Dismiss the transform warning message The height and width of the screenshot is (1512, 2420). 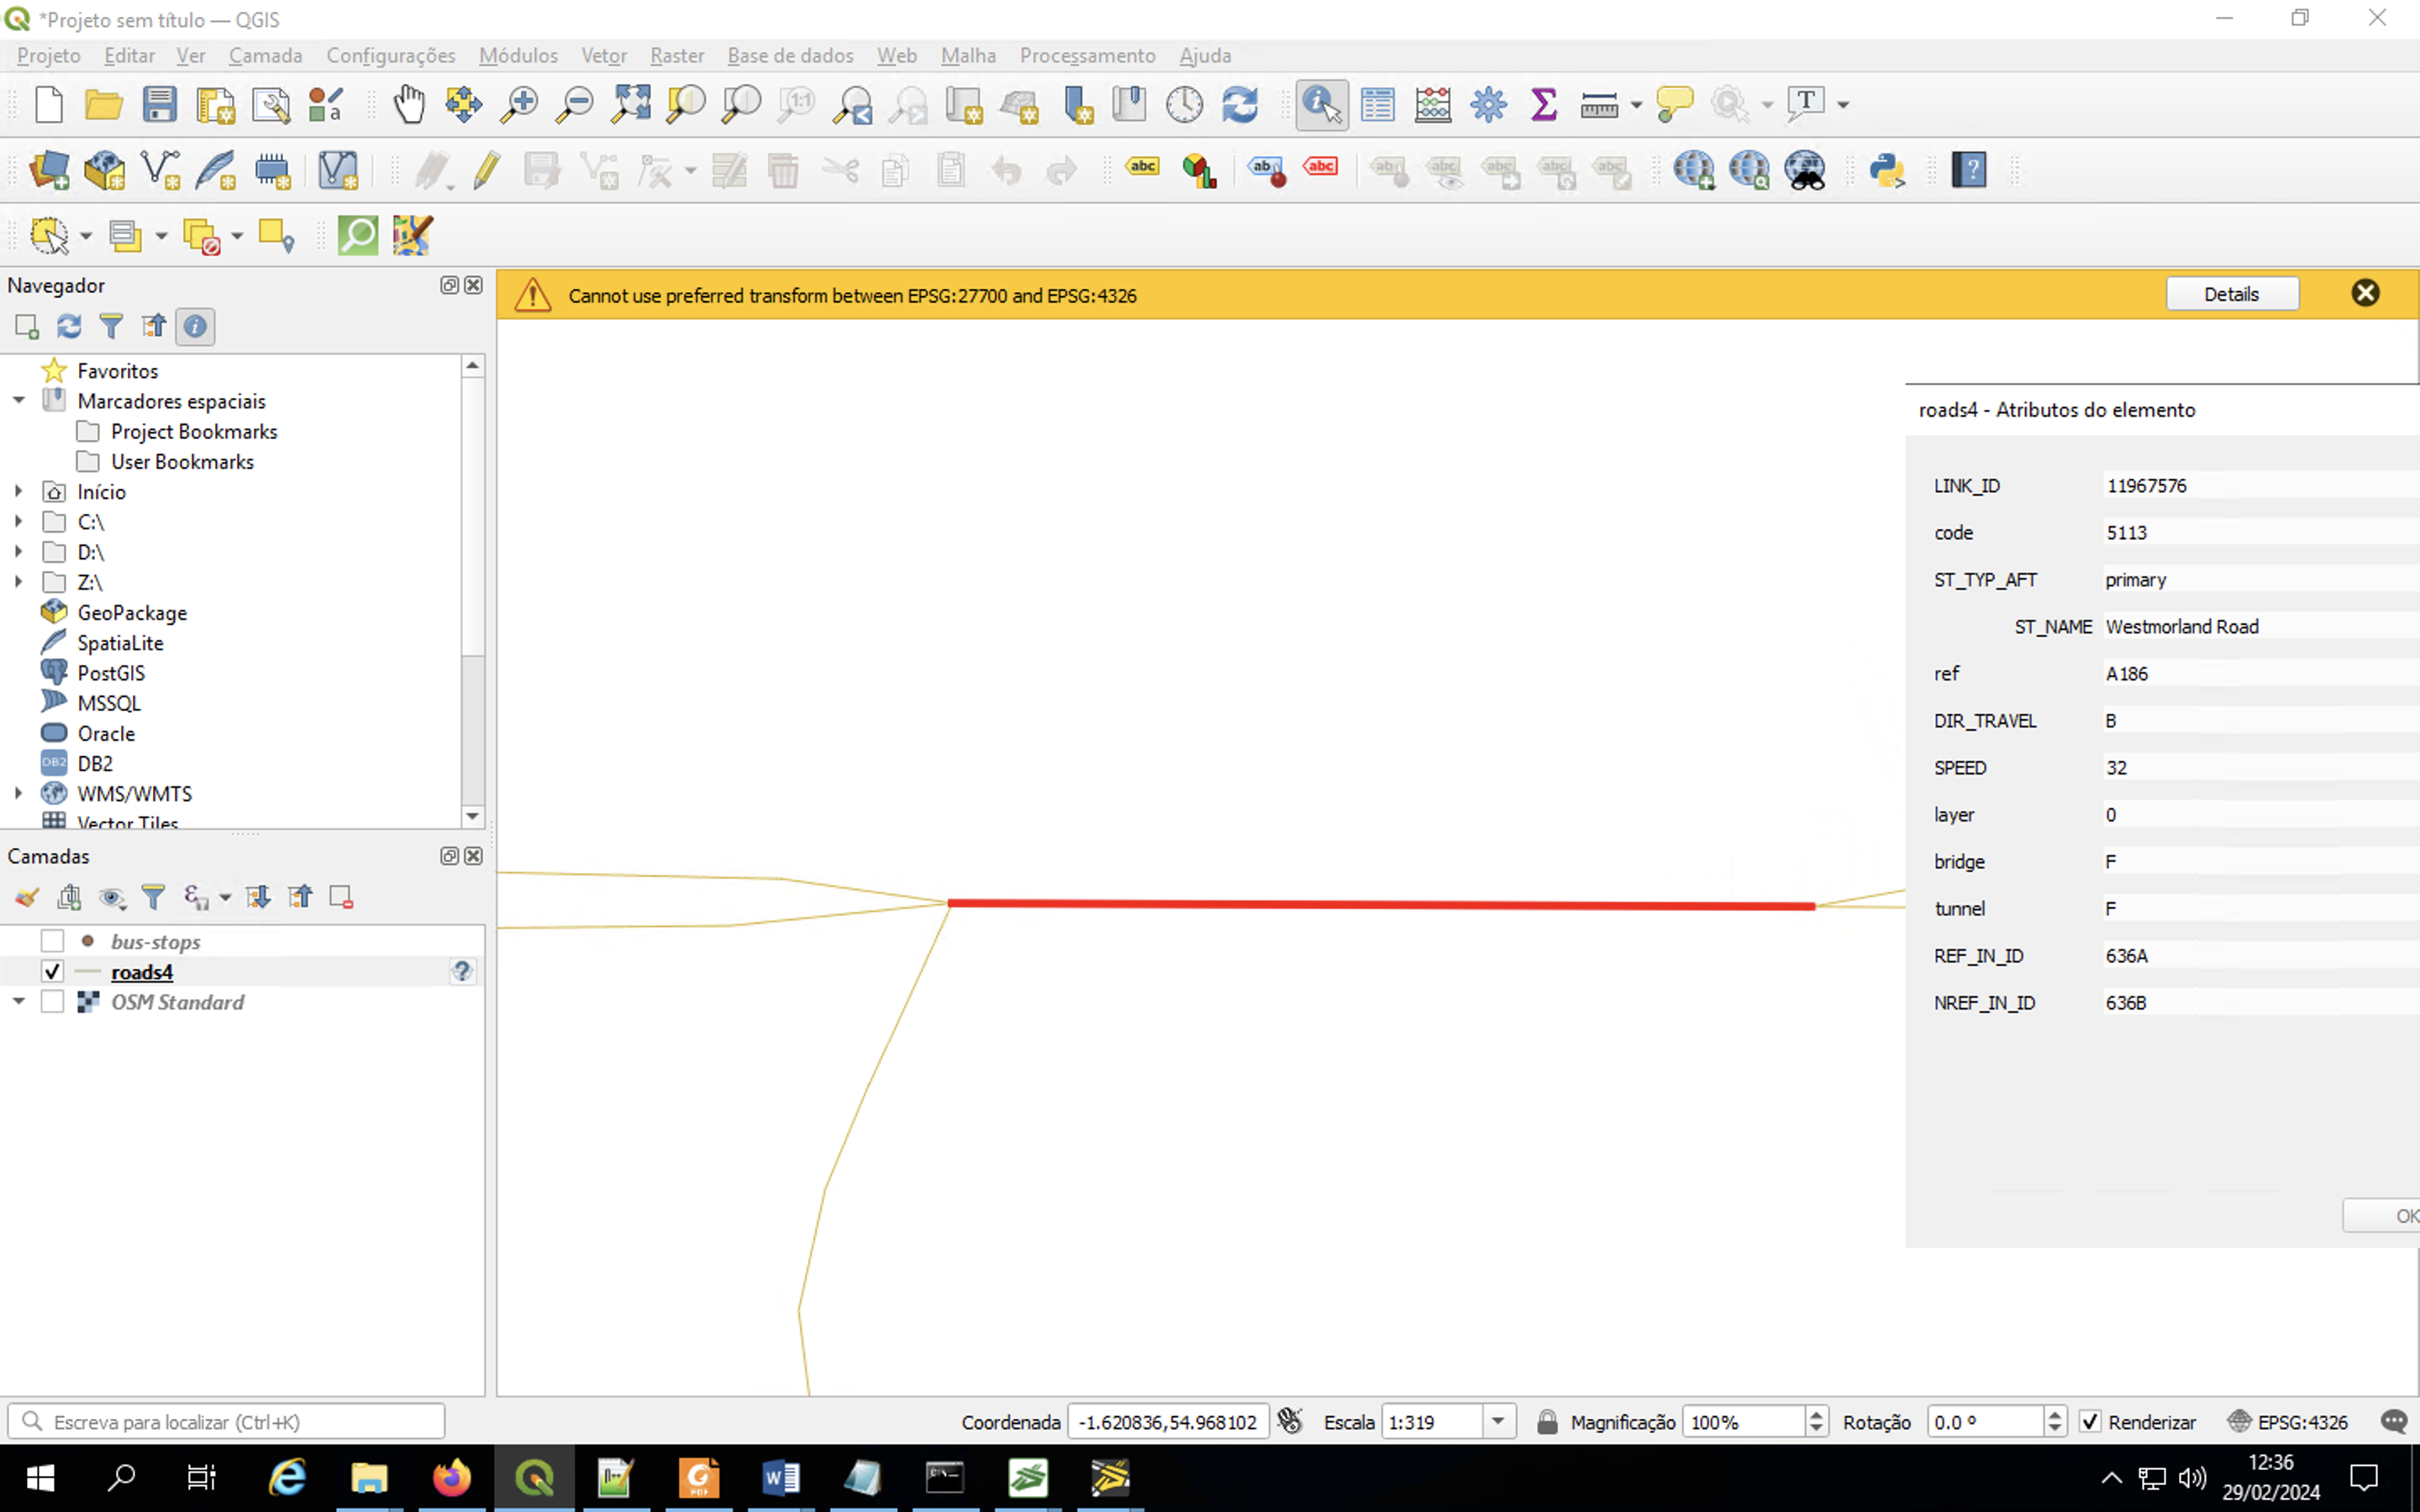click(x=2365, y=293)
